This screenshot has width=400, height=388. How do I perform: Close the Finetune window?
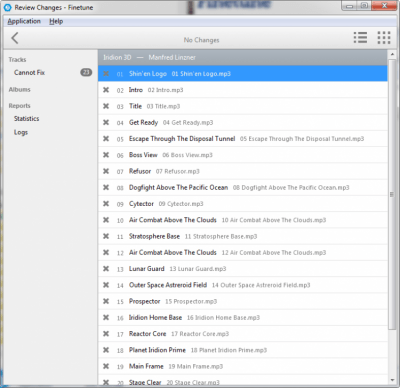click(x=384, y=5)
